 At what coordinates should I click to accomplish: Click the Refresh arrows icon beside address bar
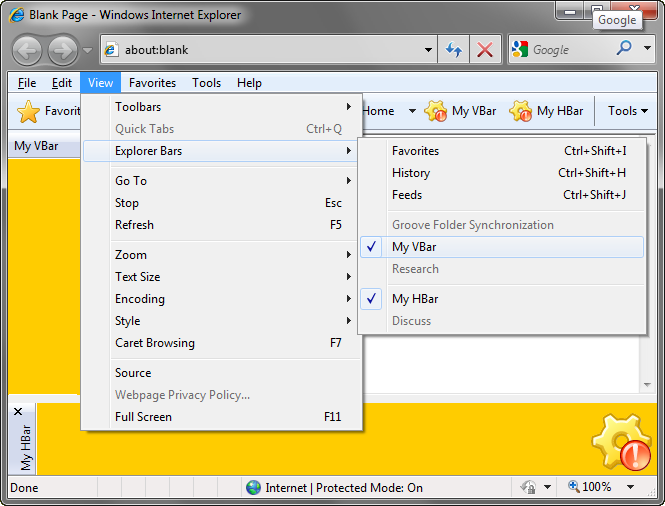click(x=454, y=50)
